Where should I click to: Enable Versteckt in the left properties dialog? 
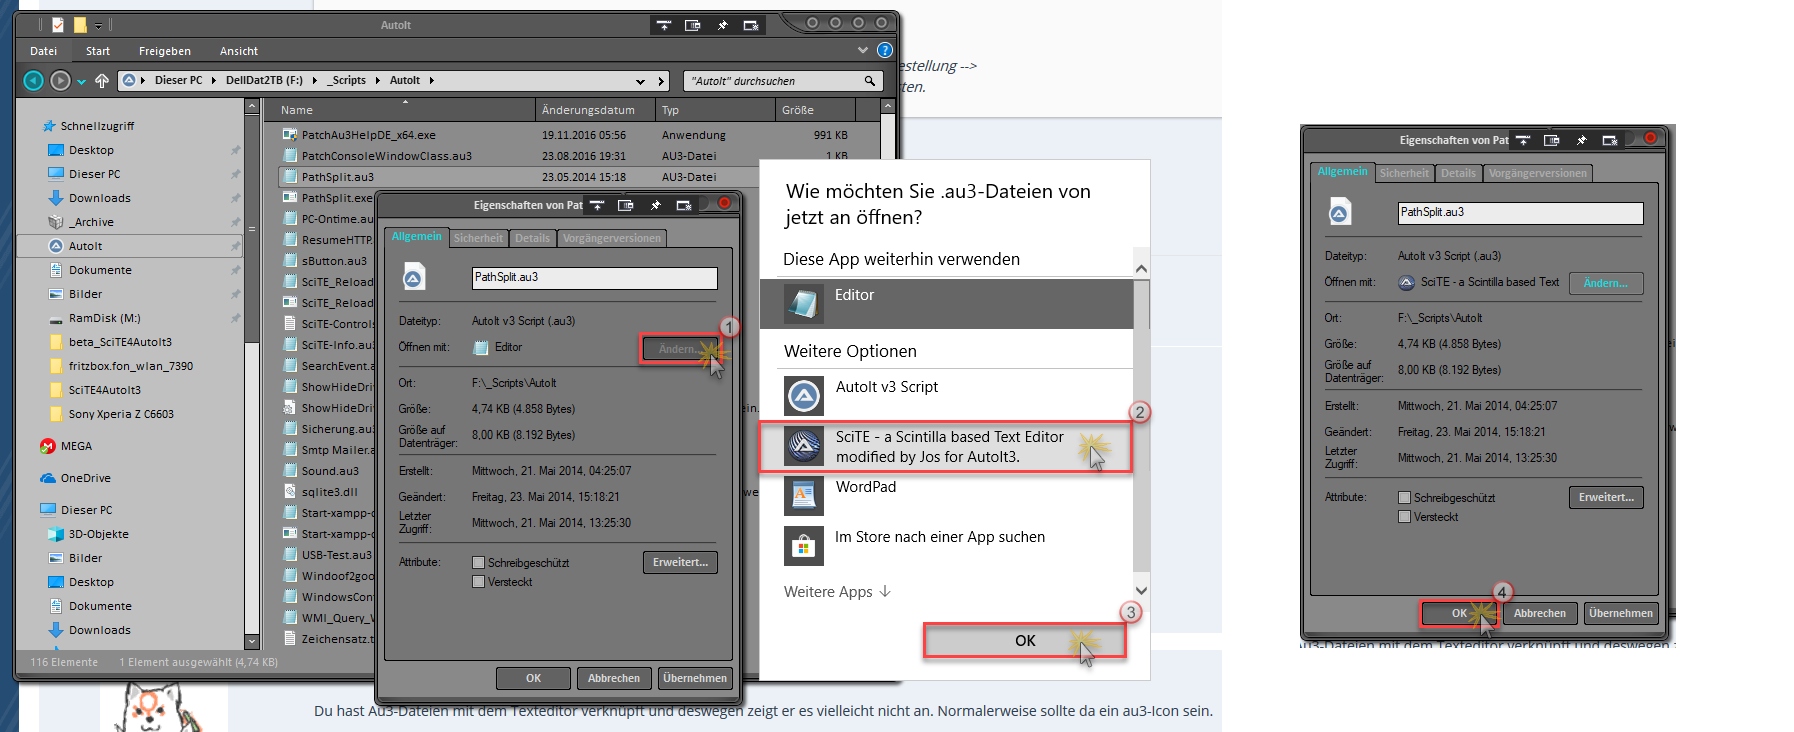tap(479, 582)
